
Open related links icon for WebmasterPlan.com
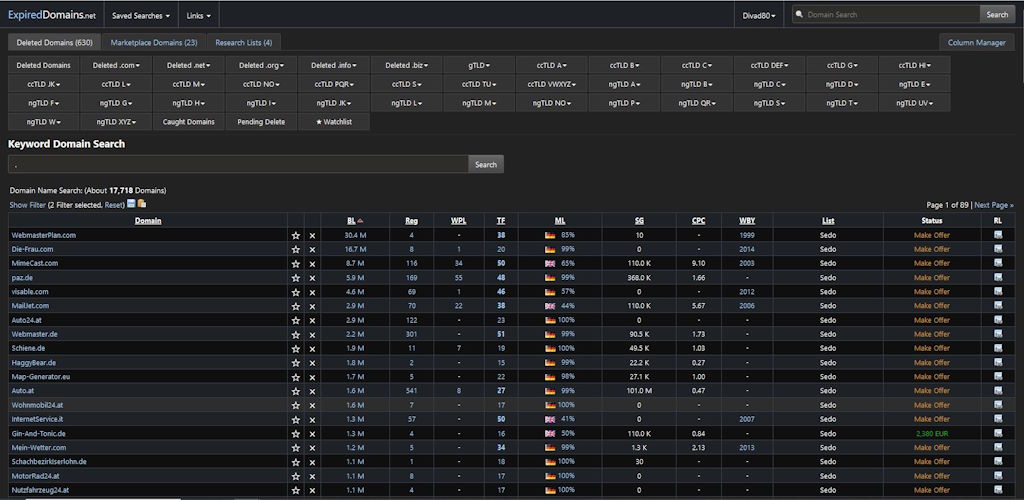(x=998, y=235)
